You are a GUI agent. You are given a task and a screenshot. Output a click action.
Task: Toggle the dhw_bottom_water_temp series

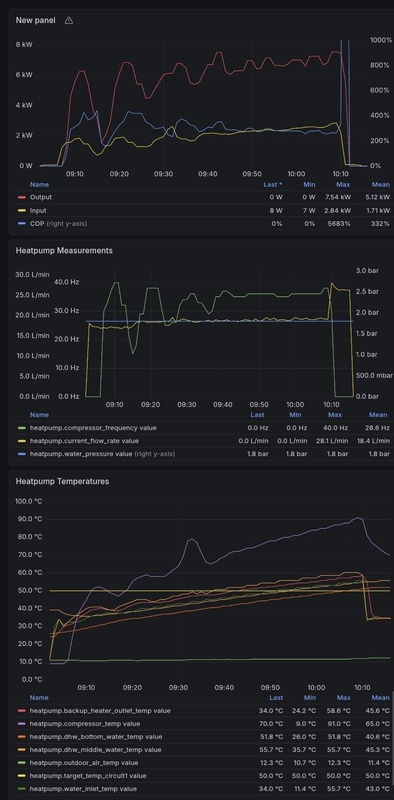coord(96,737)
